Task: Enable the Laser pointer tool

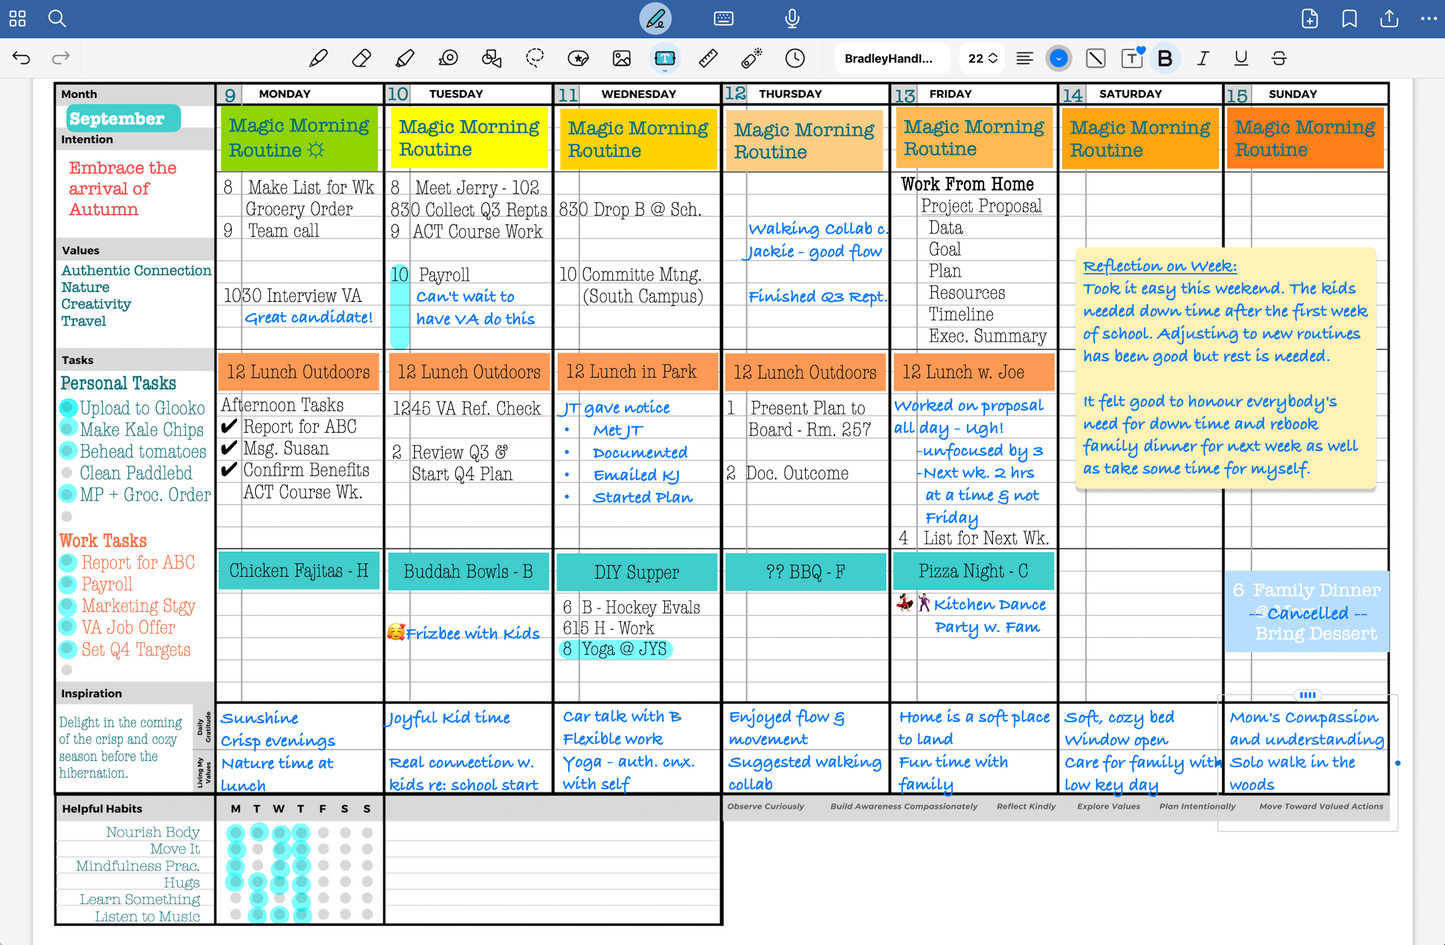Action: pos(751,59)
